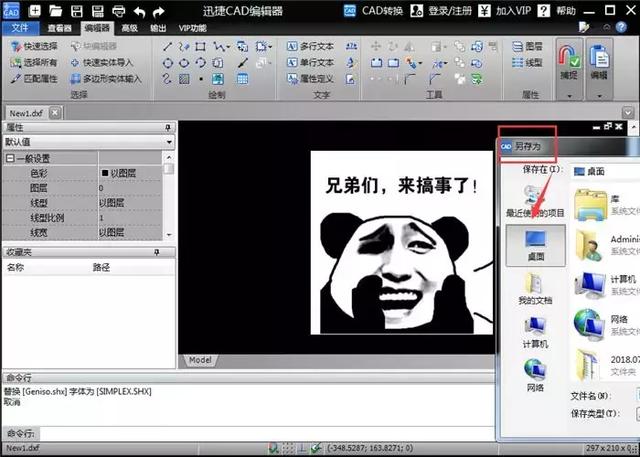640x457 pixels.
Task: Expand the polyline tool dropdown arrow
Action: coord(228,47)
